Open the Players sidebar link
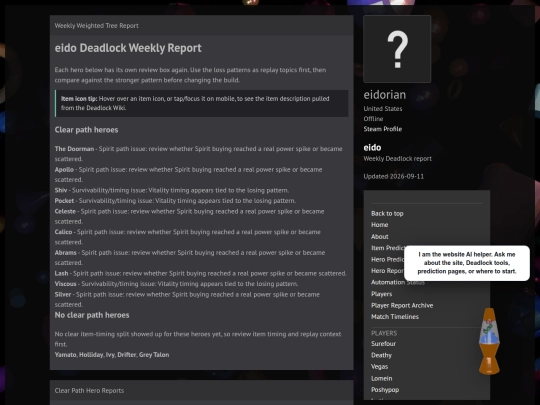Image resolution: width=540 pixels, height=405 pixels. [382, 294]
